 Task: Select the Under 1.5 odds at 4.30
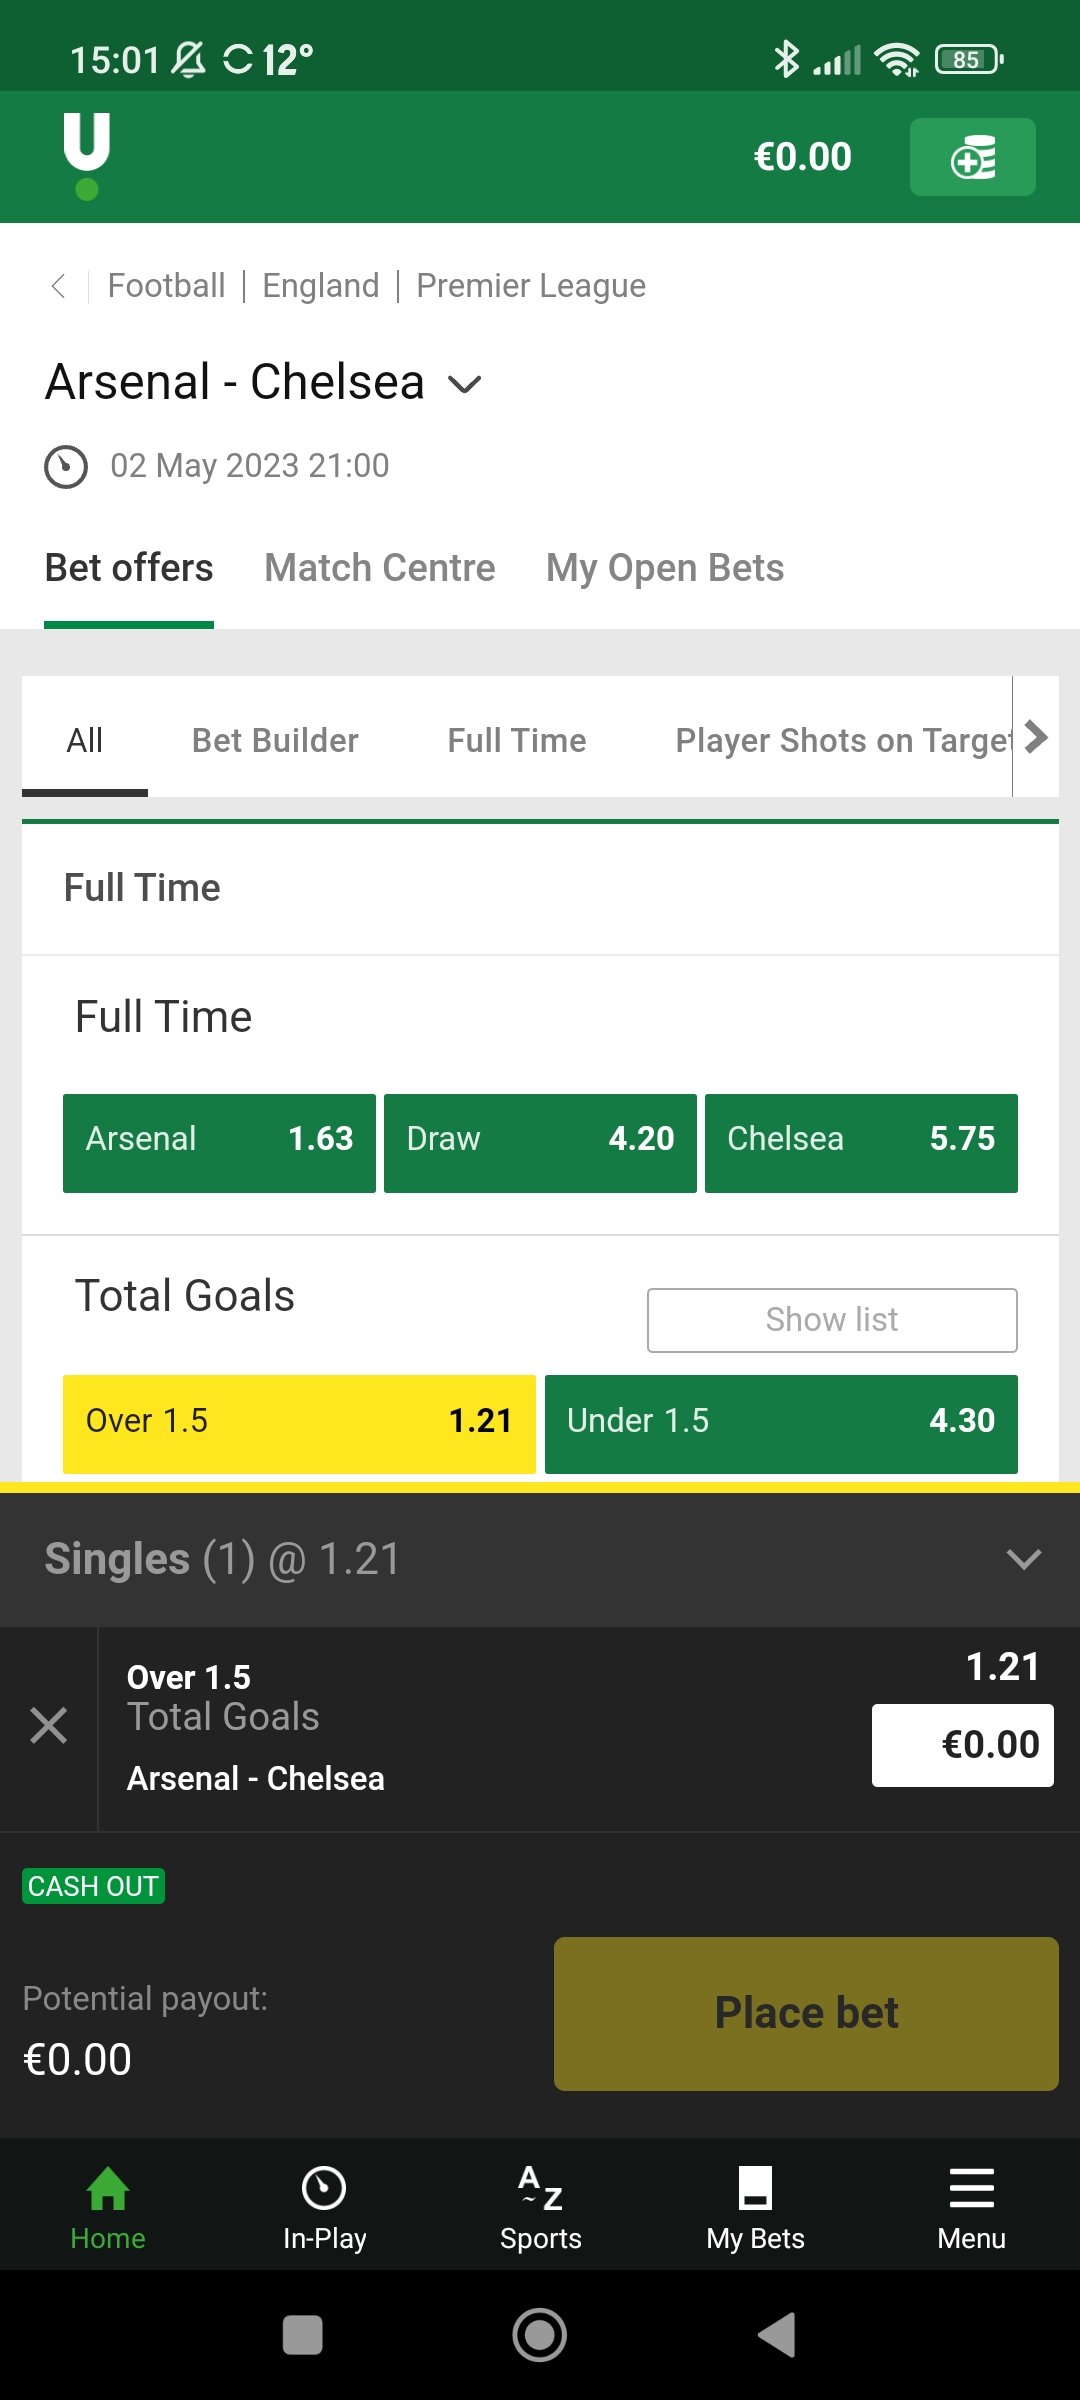[781, 1423]
